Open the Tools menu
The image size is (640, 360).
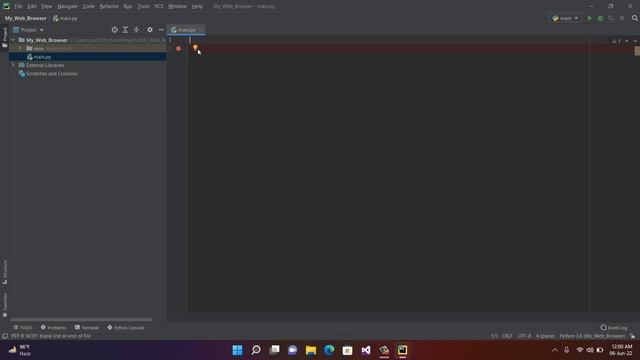tap(143, 7)
